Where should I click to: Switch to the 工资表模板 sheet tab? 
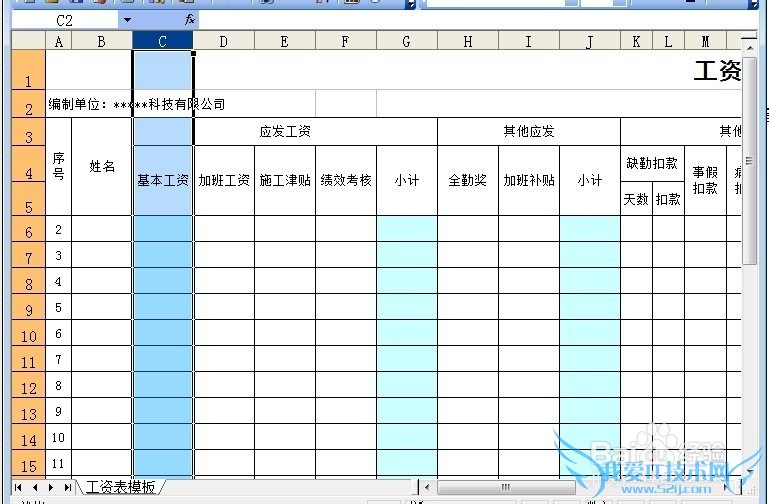120,487
